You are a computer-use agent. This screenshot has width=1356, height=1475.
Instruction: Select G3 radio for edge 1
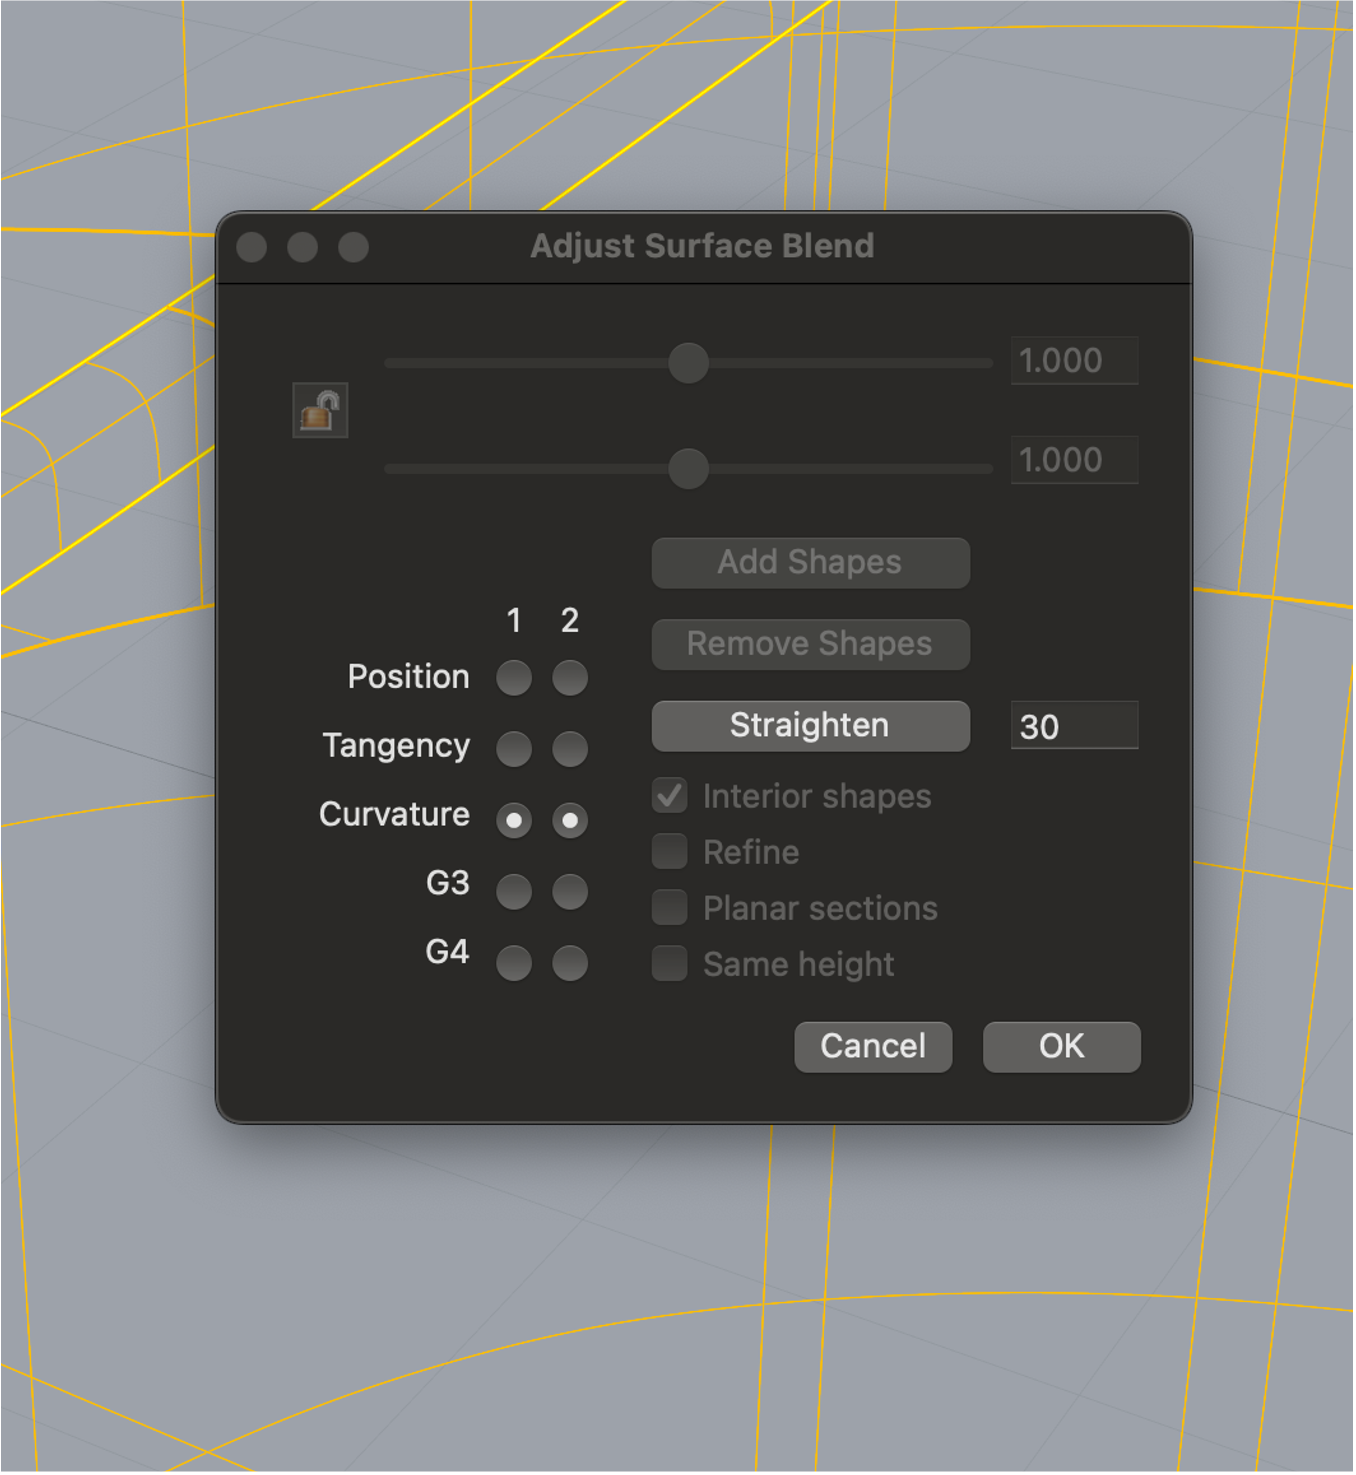514,892
